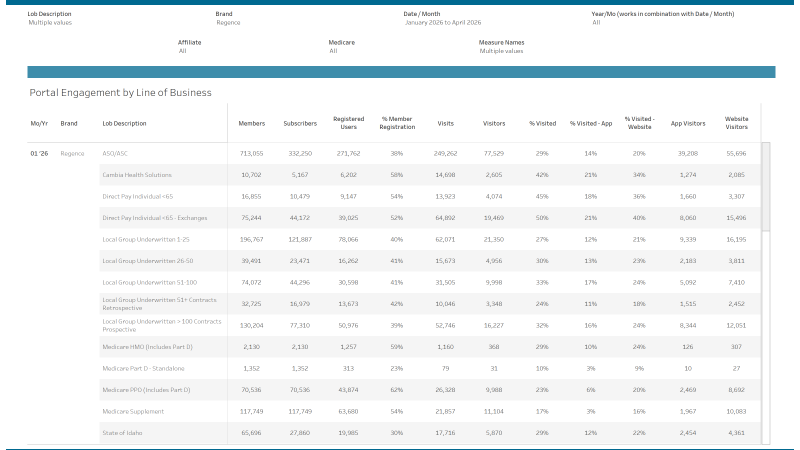Open the Lob Description filter dropdown
The image size is (800, 450).
[50, 21]
